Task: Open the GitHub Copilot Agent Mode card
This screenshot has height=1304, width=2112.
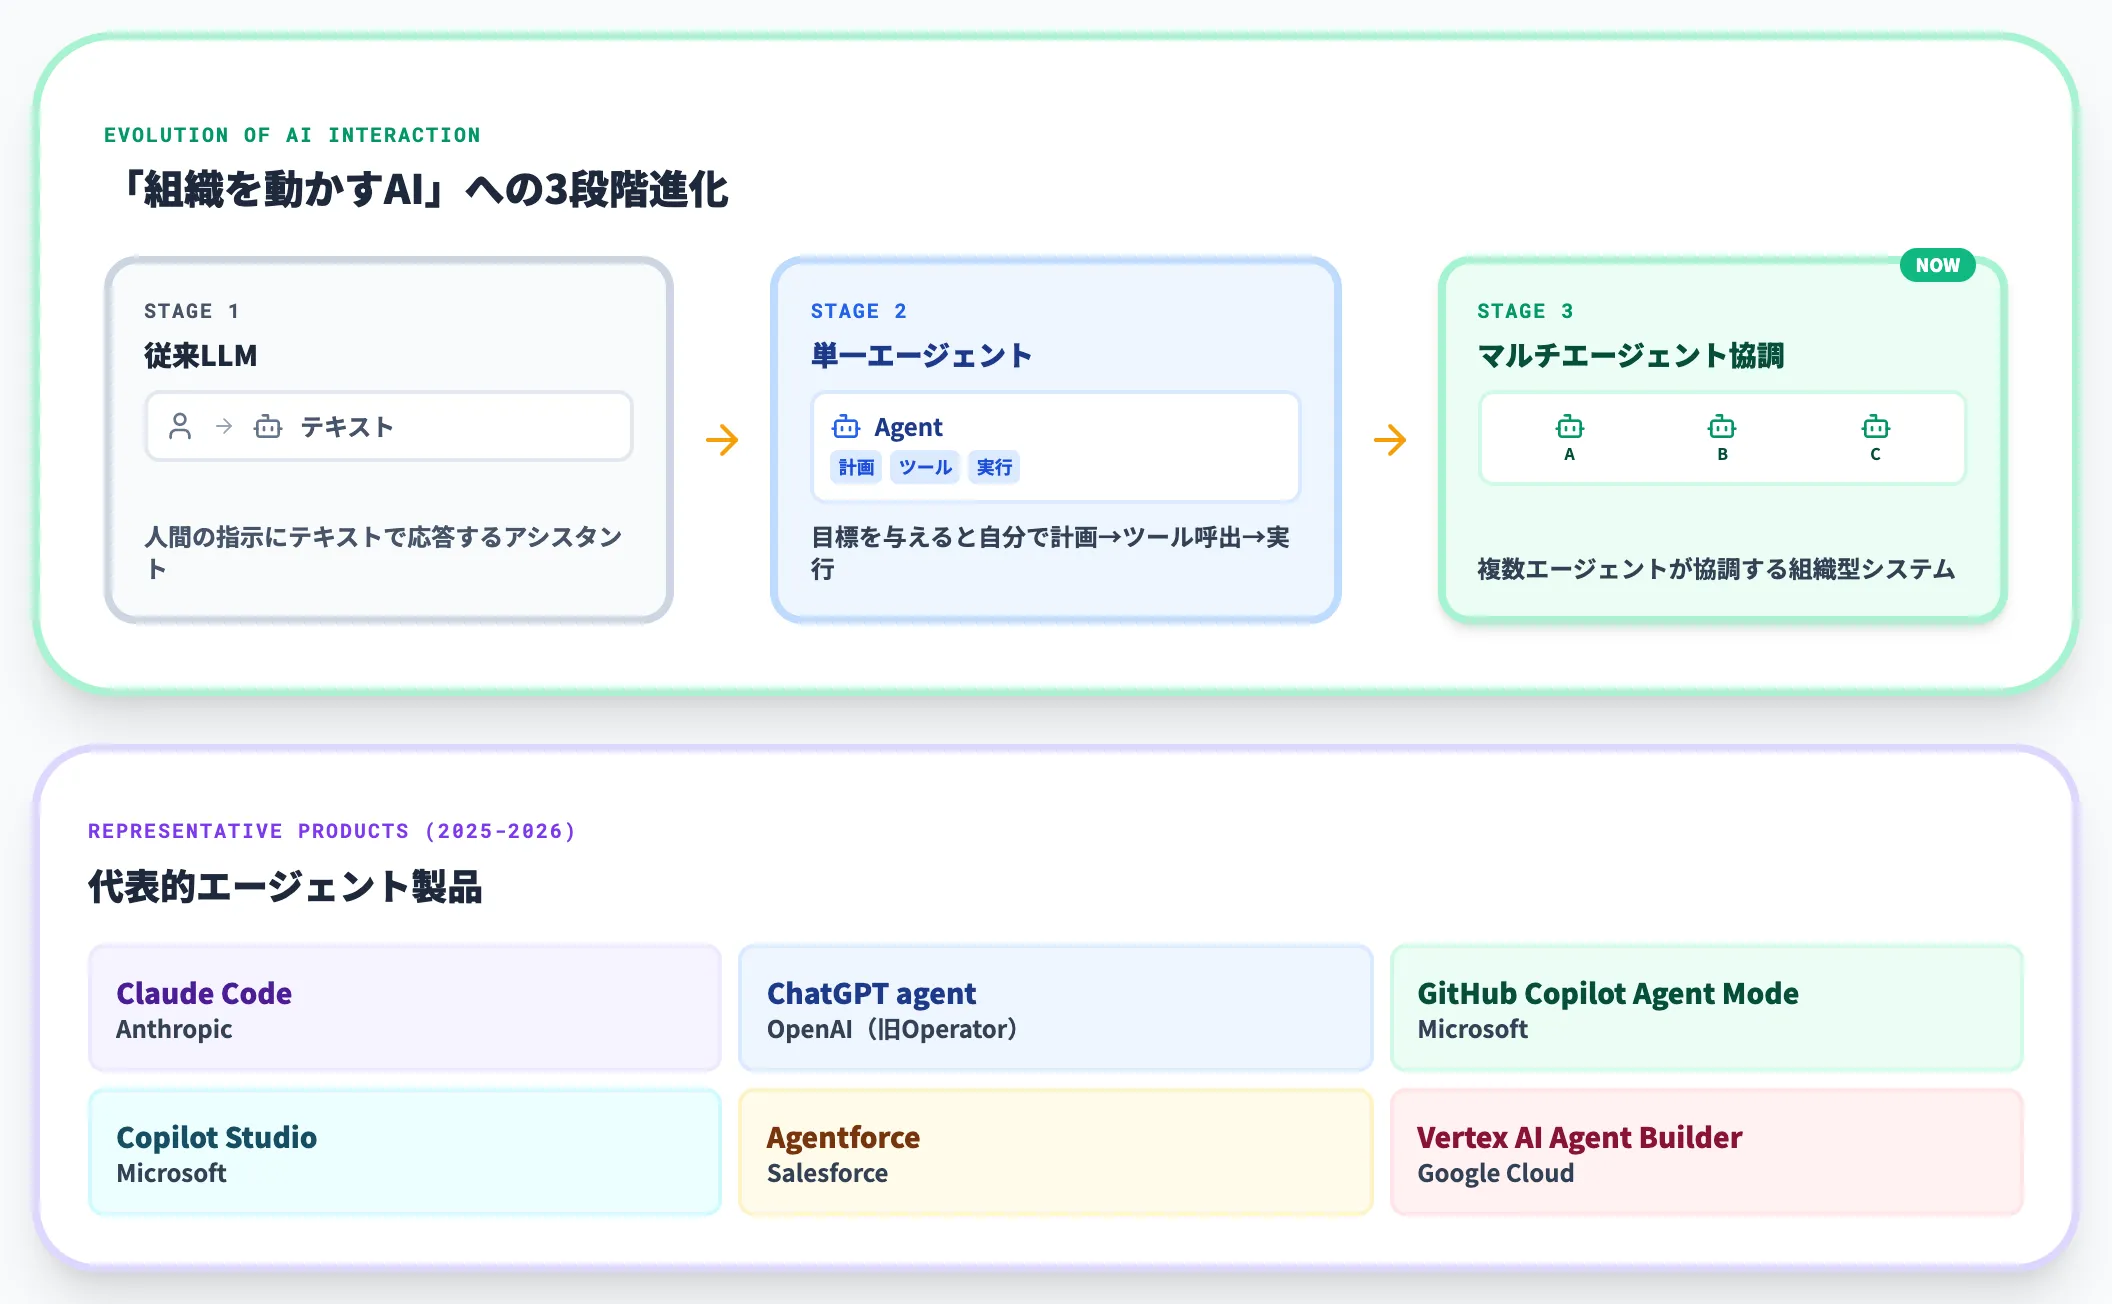Action: coord(1707,1008)
